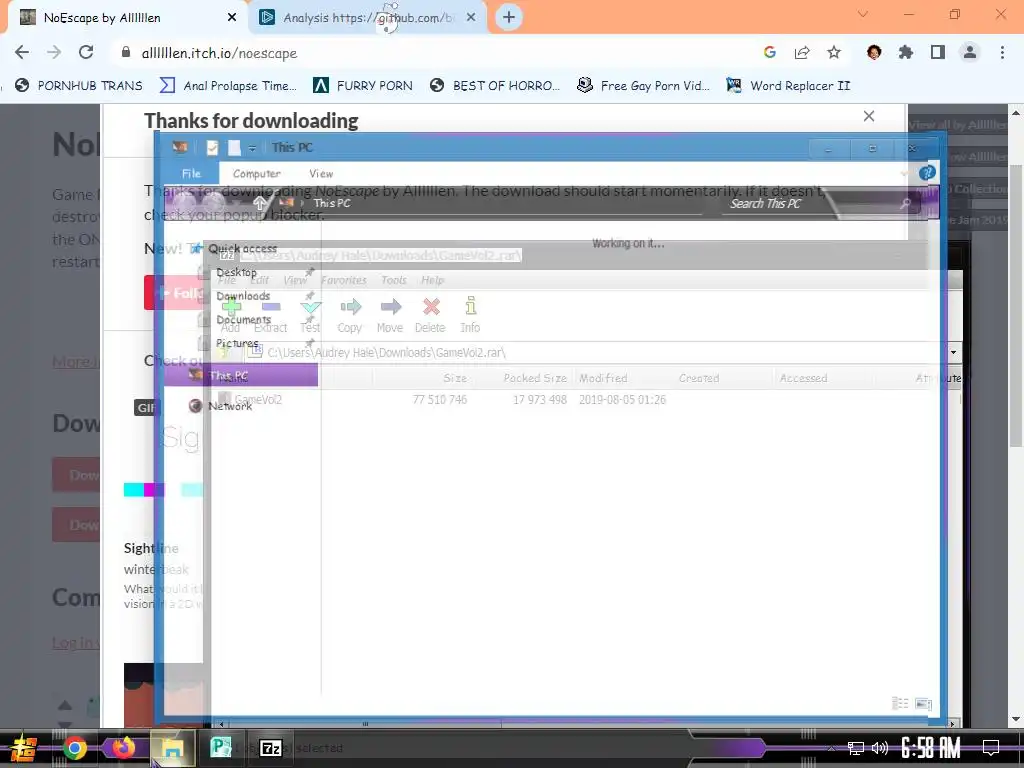Open BEST OF HORRO... bookmark
Image resolution: width=1024 pixels, height=768 pixels.
(x=496, y=86)
